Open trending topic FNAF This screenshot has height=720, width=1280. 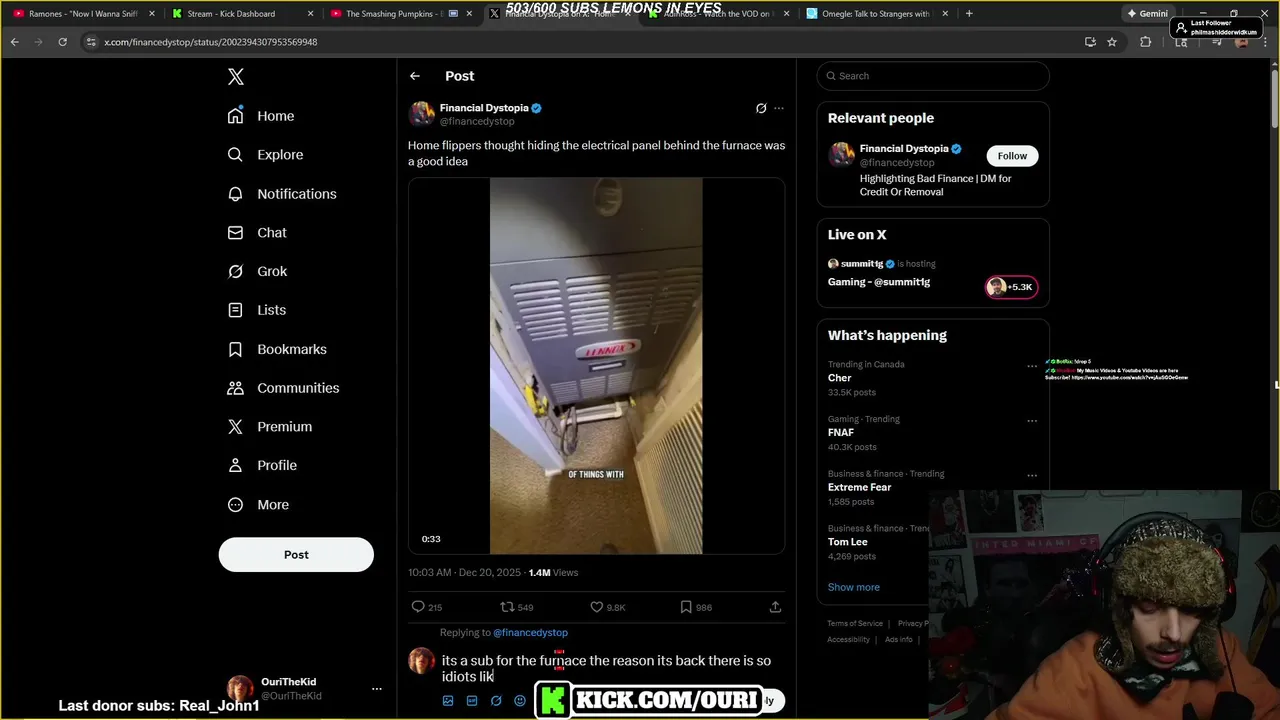(x=841, y=433)
